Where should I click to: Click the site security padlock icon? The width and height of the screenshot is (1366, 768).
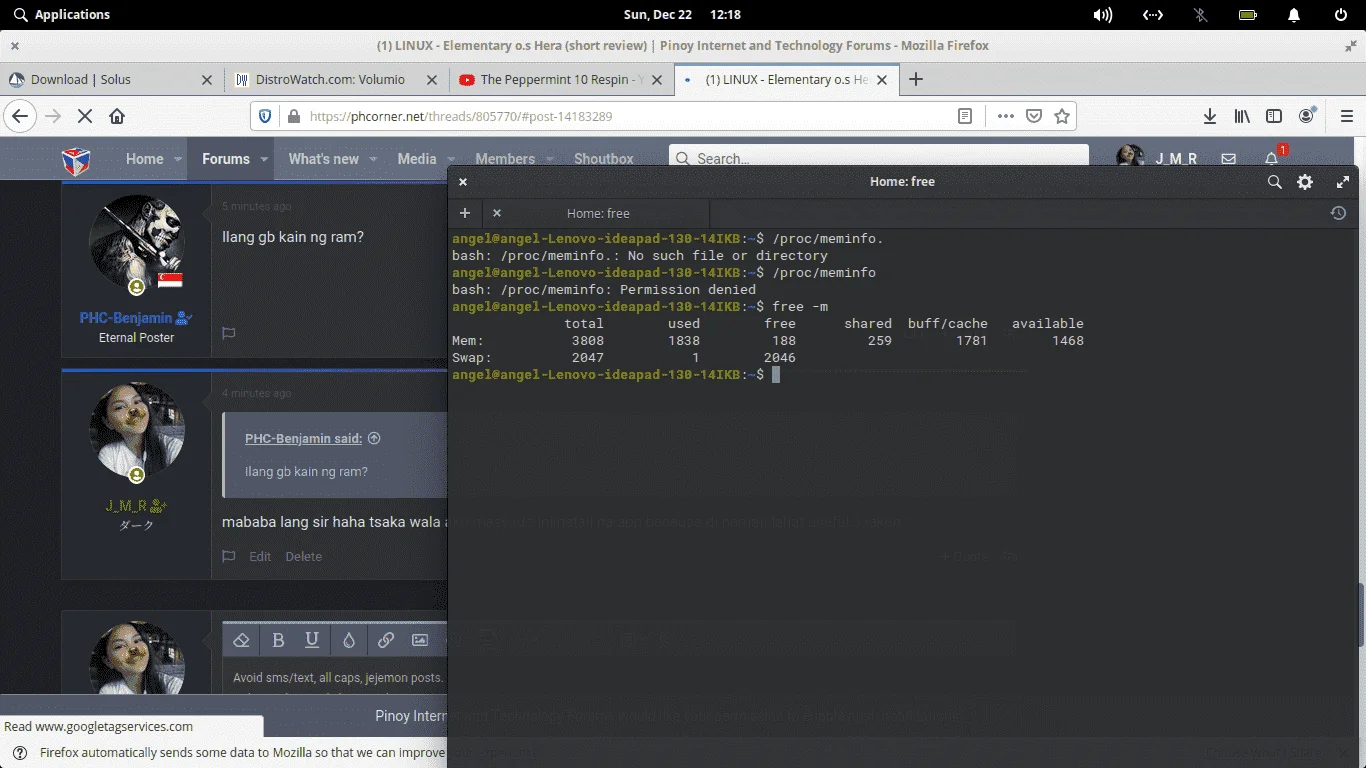[293, 116]
